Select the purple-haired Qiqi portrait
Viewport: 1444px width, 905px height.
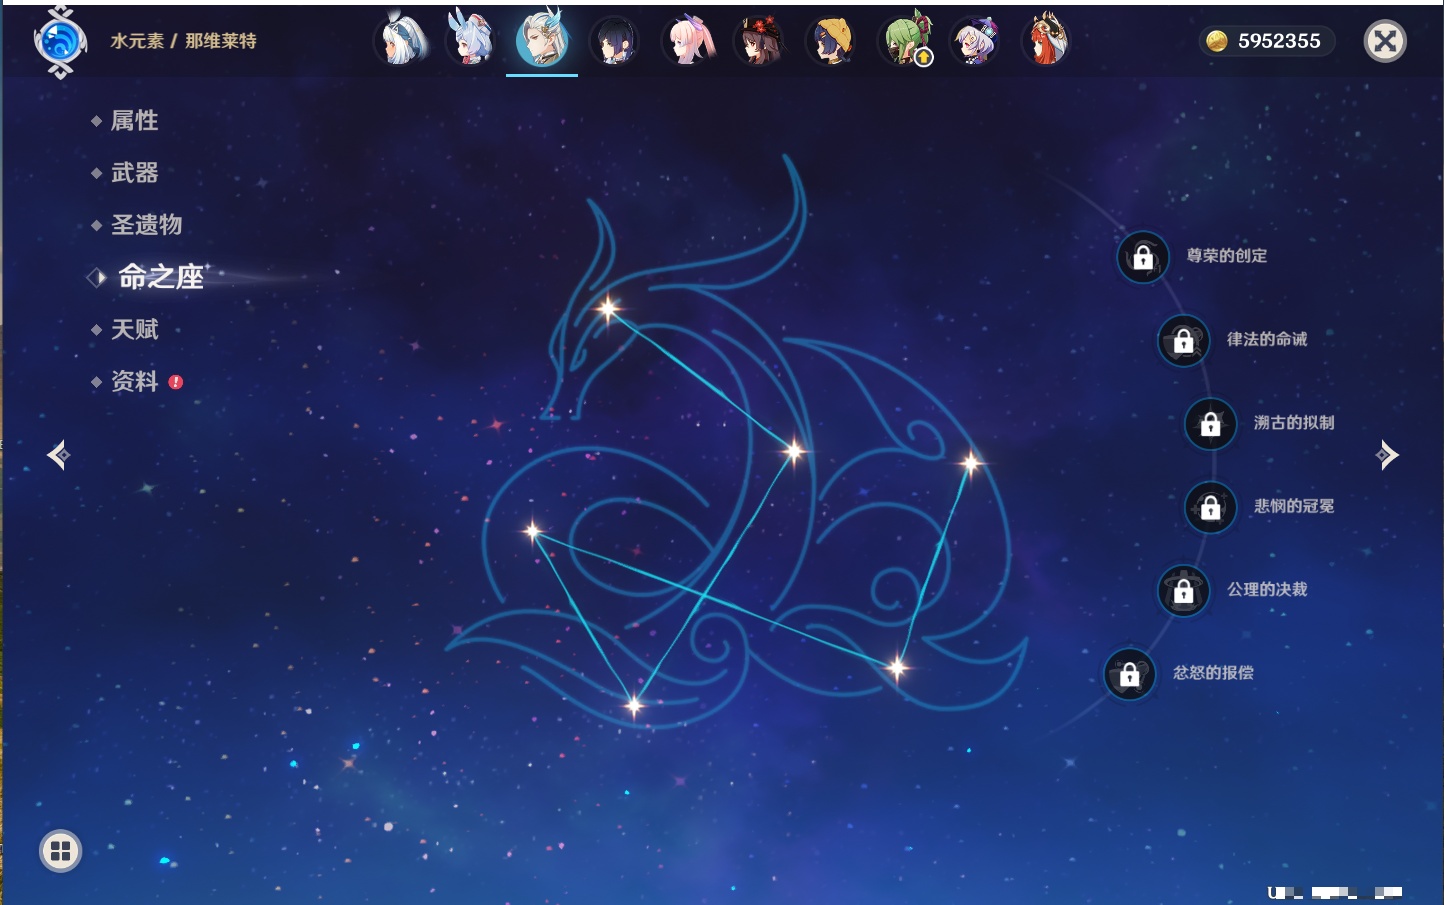tap(975, 41)
